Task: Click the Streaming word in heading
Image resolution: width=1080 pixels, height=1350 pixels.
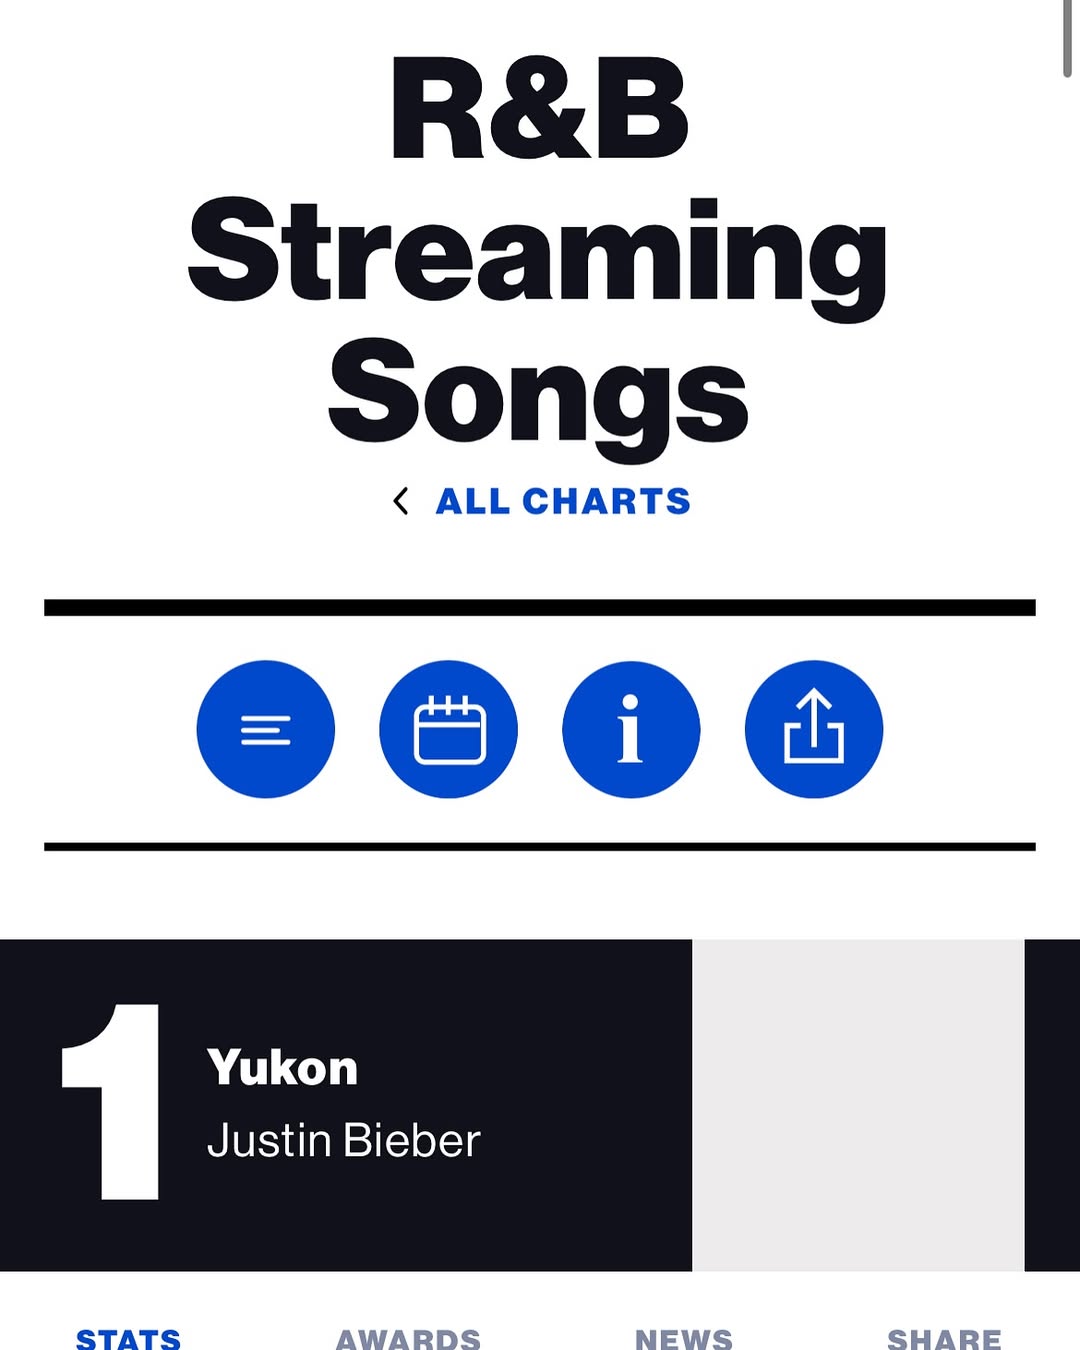Action: [538, 256]
